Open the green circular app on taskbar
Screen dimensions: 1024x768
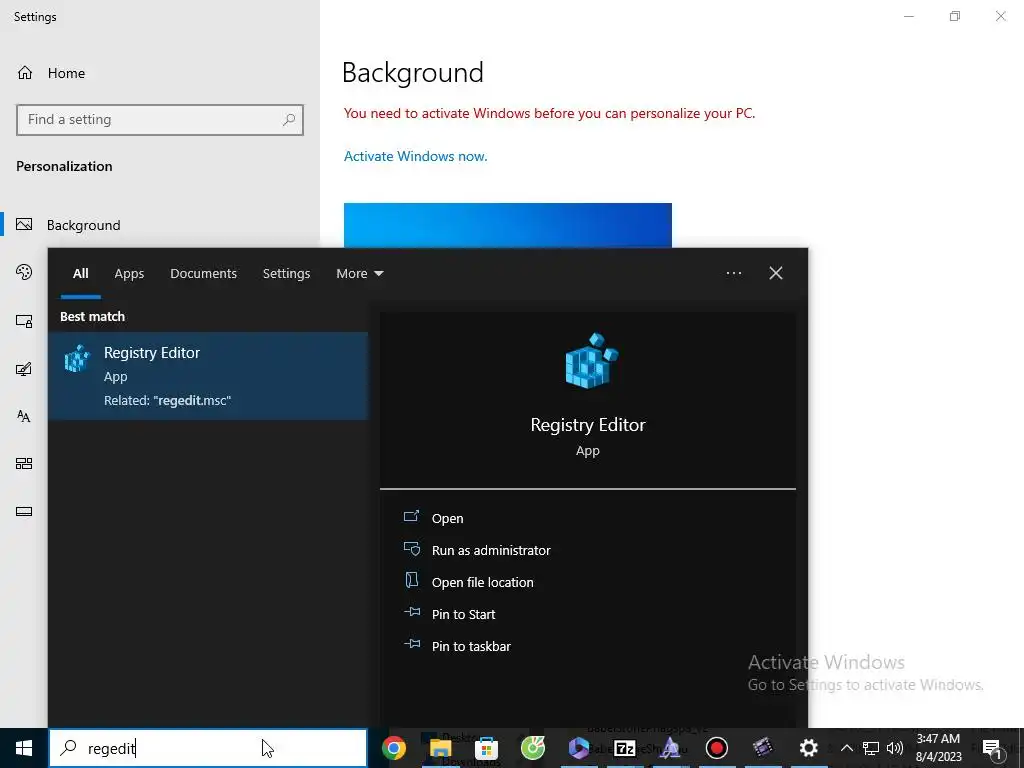click(533, 748)
